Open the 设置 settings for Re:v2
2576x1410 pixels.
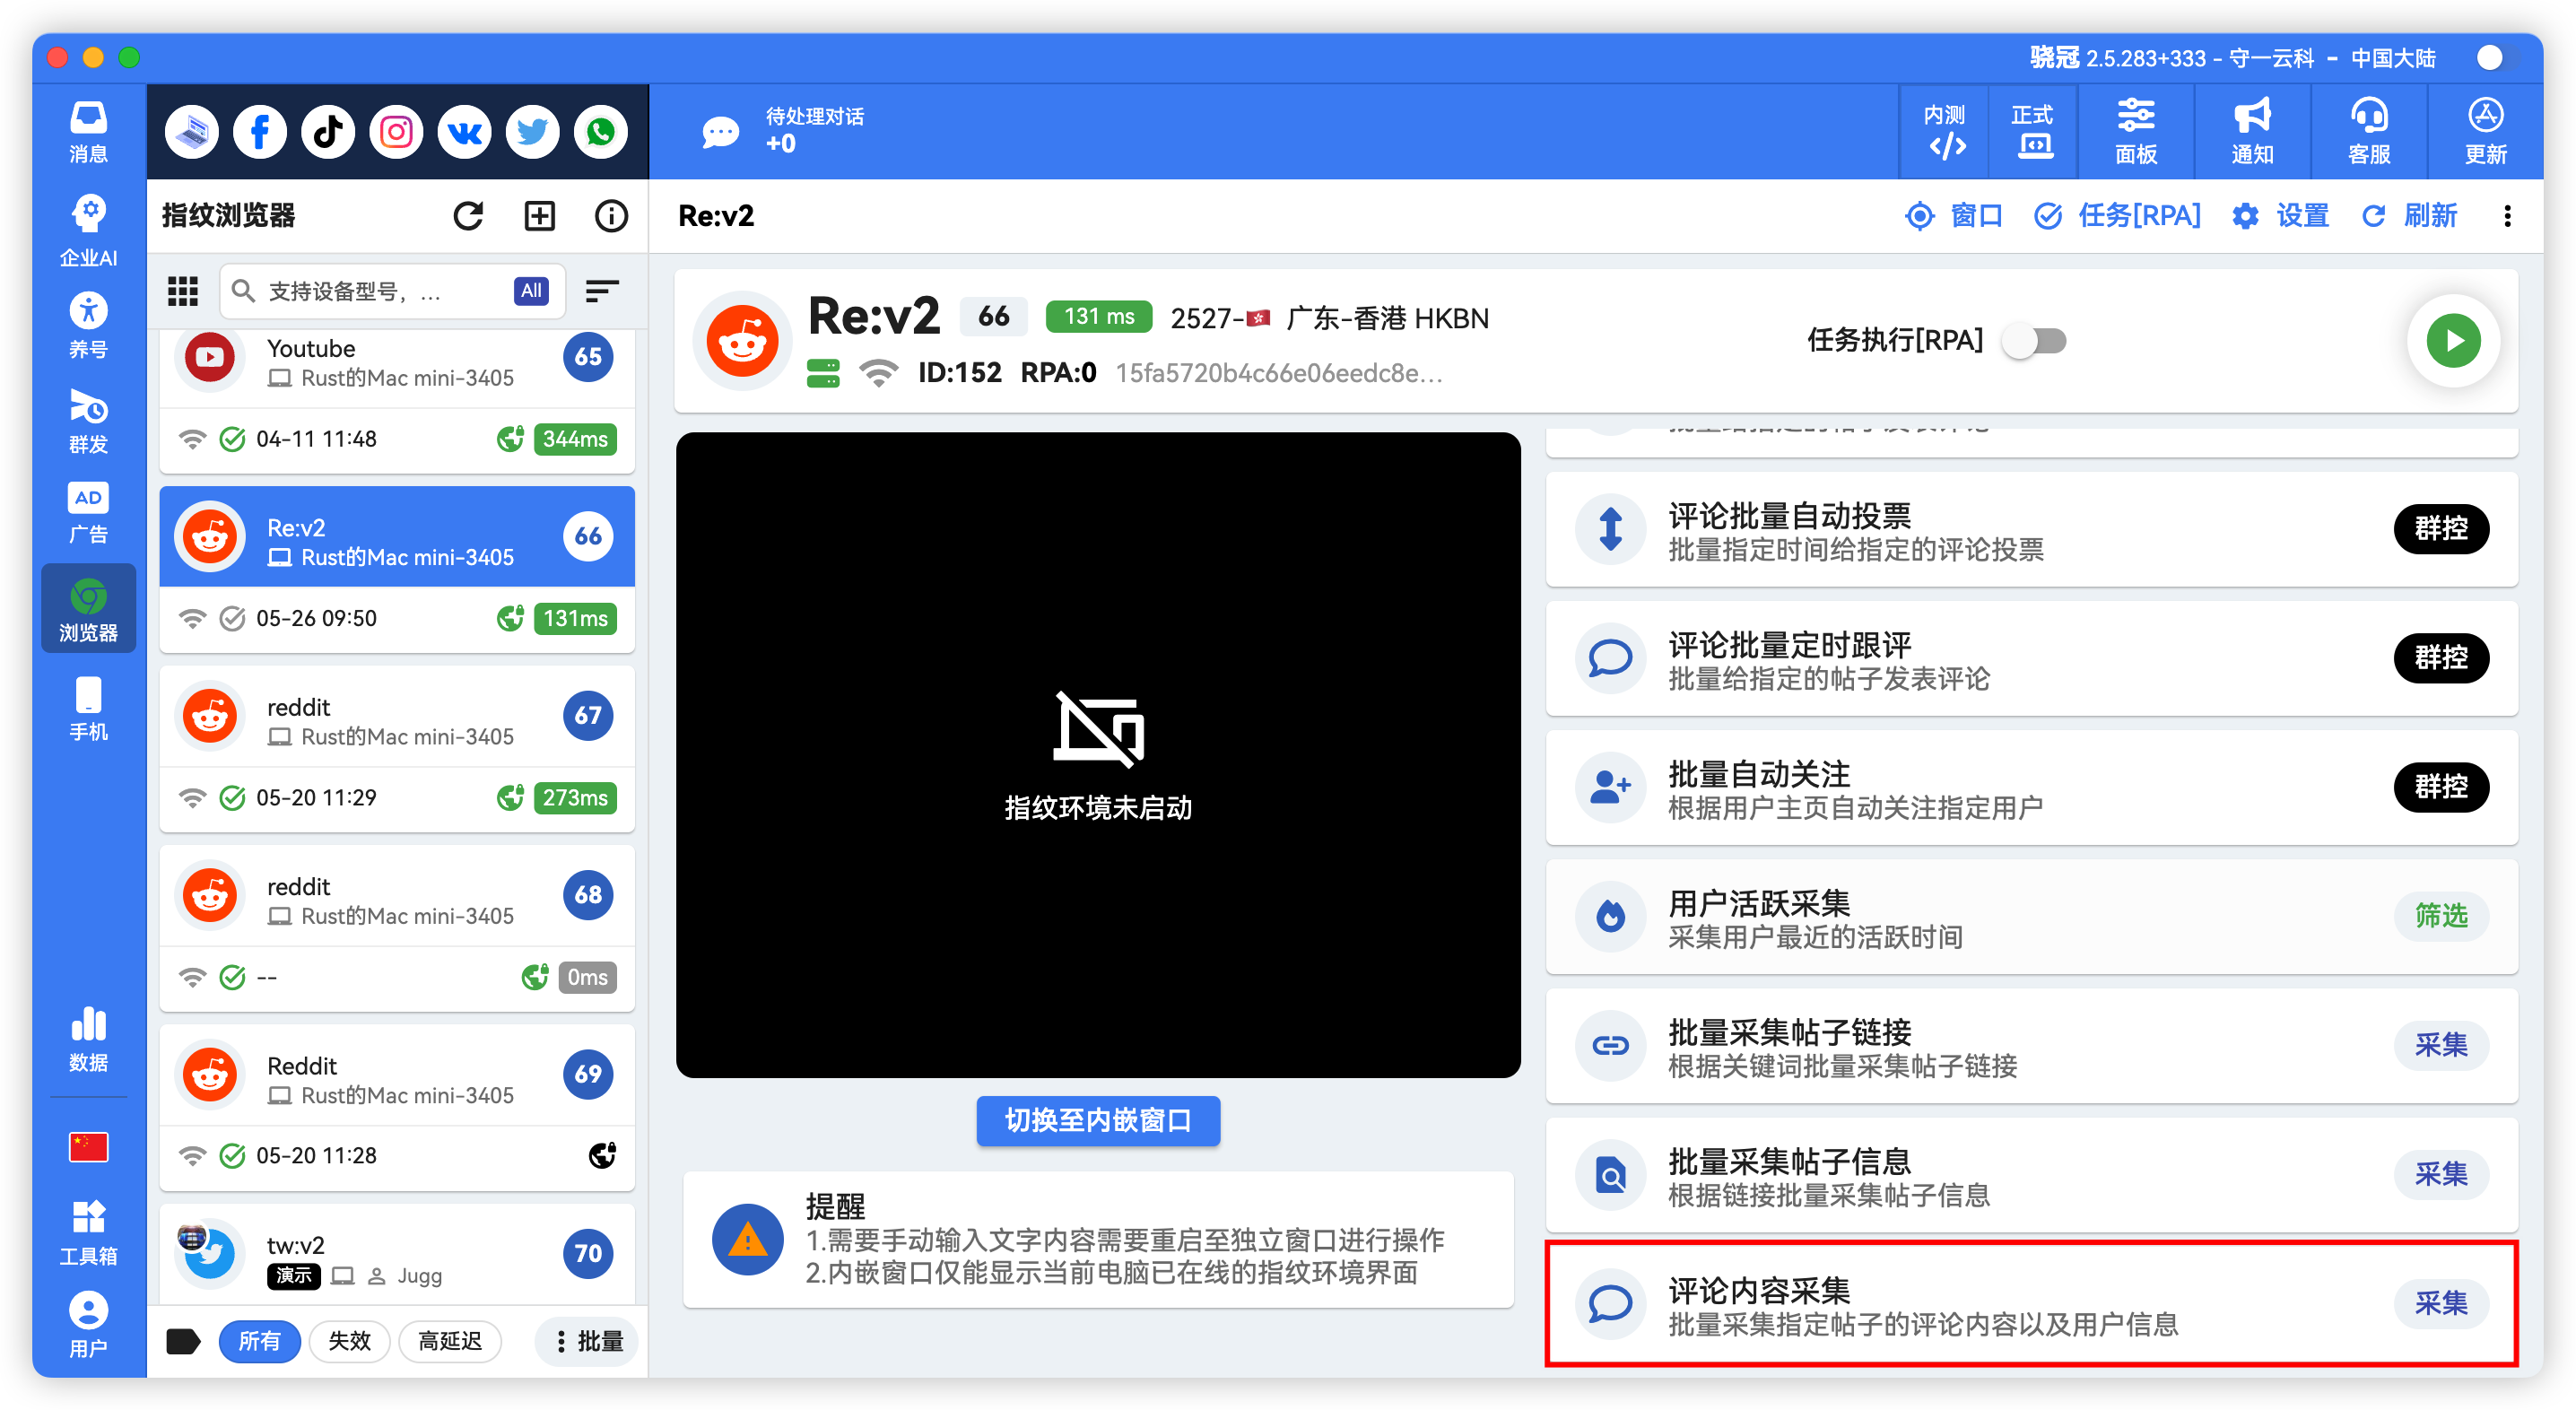(x=2281, y=216)
